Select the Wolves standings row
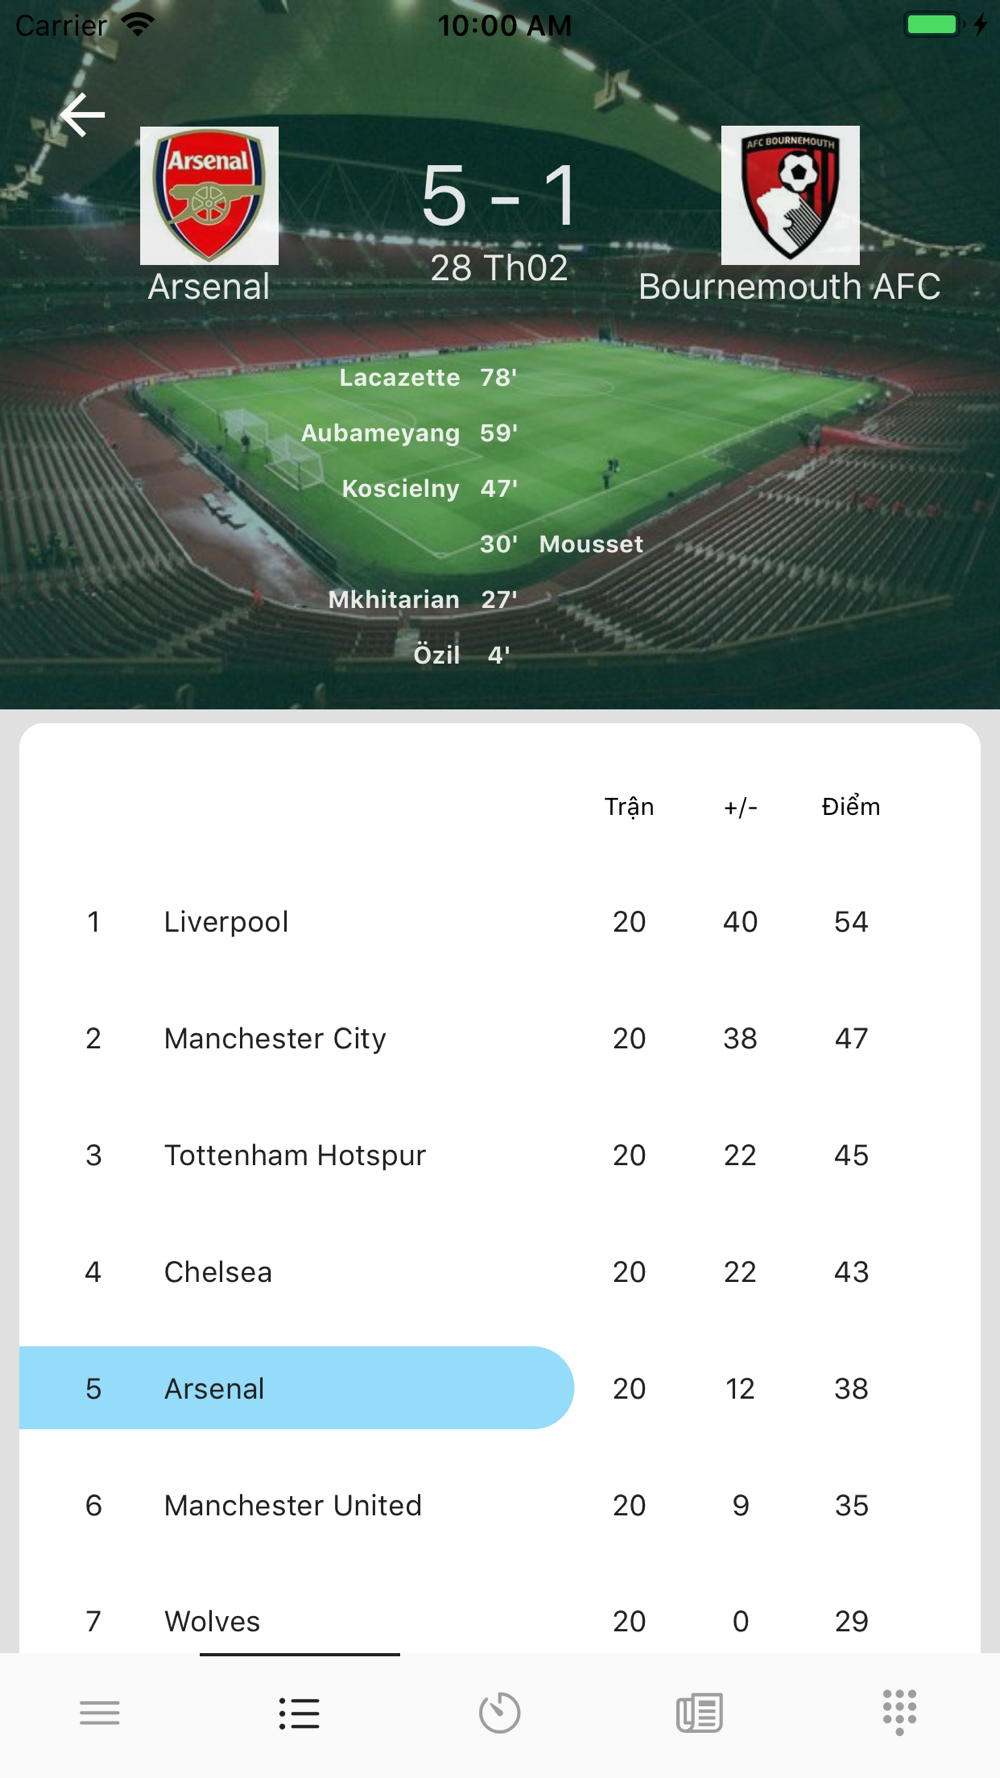The image size is (1000, 1778). [499, 1620]
